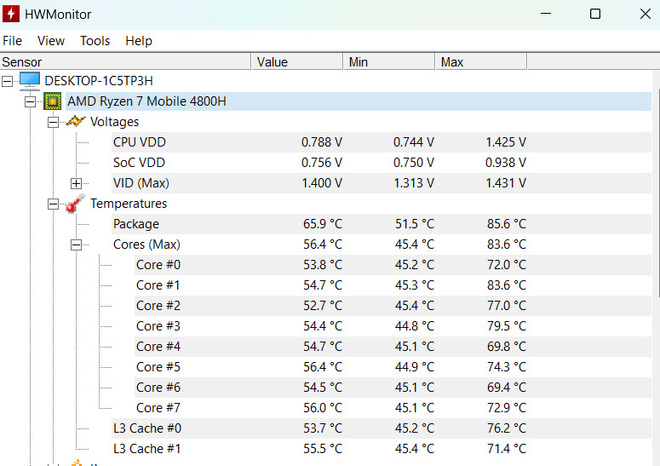Select the Temperatures label
The image size is (660, 466).
[128, 203]
